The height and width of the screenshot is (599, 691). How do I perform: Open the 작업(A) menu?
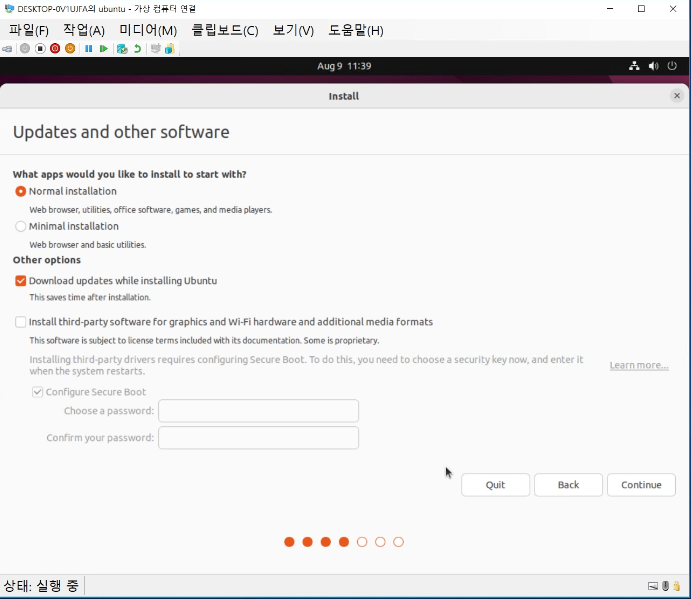pos(84,30)
